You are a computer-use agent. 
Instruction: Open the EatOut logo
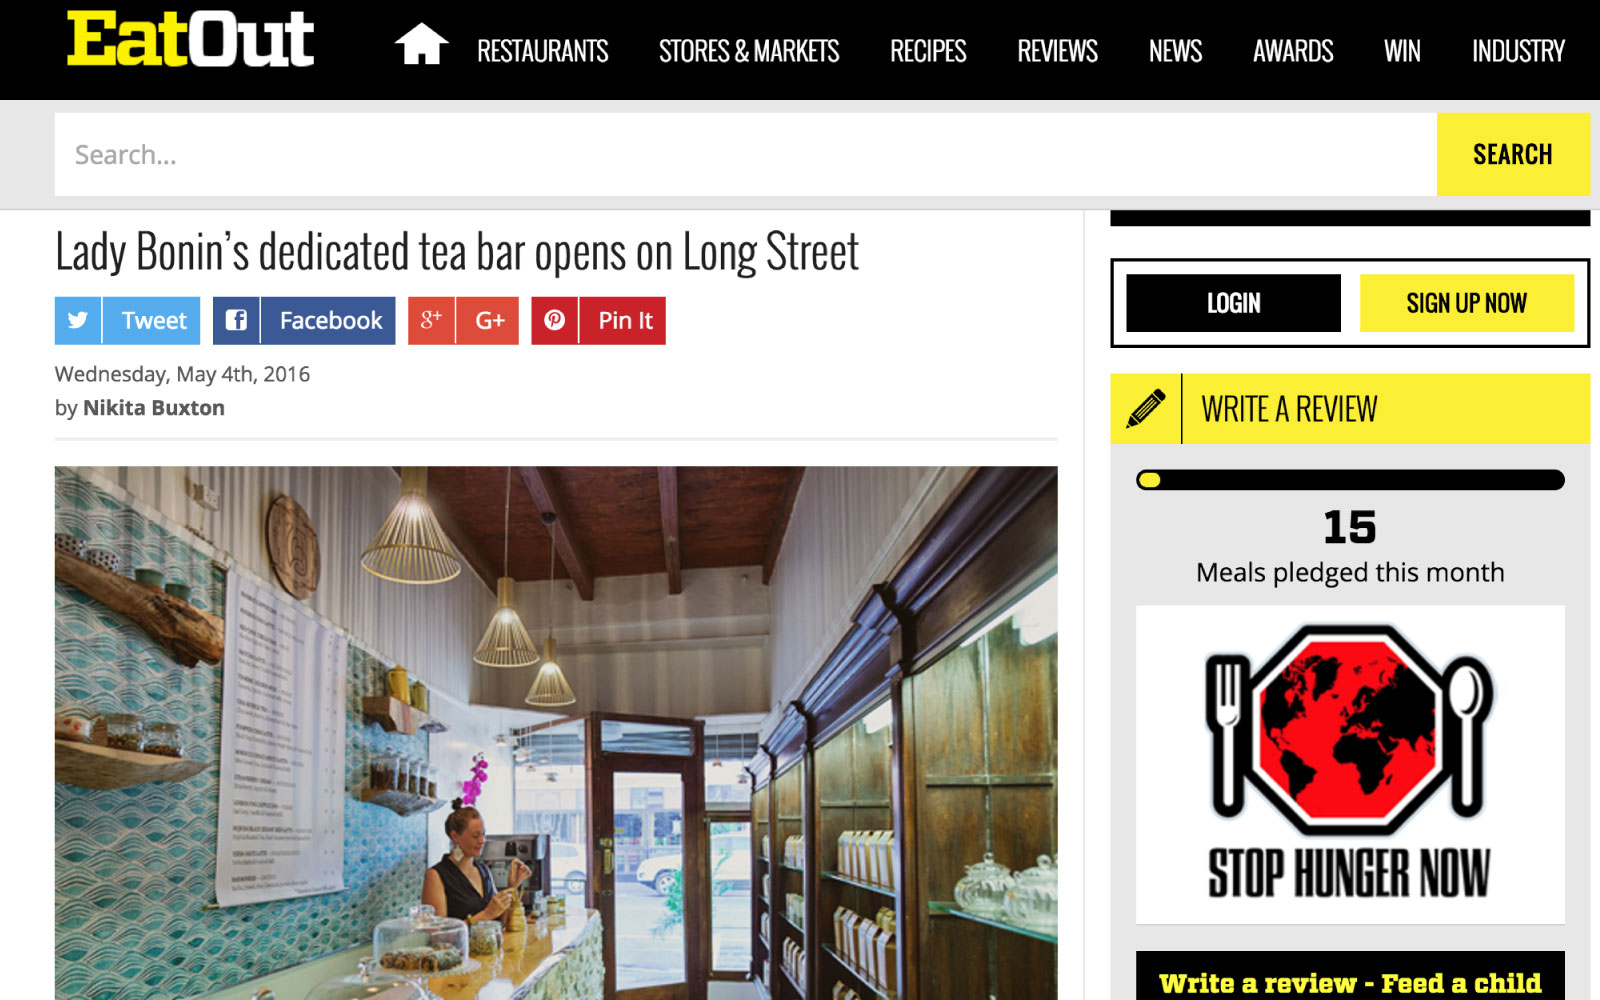pos(190,40)
